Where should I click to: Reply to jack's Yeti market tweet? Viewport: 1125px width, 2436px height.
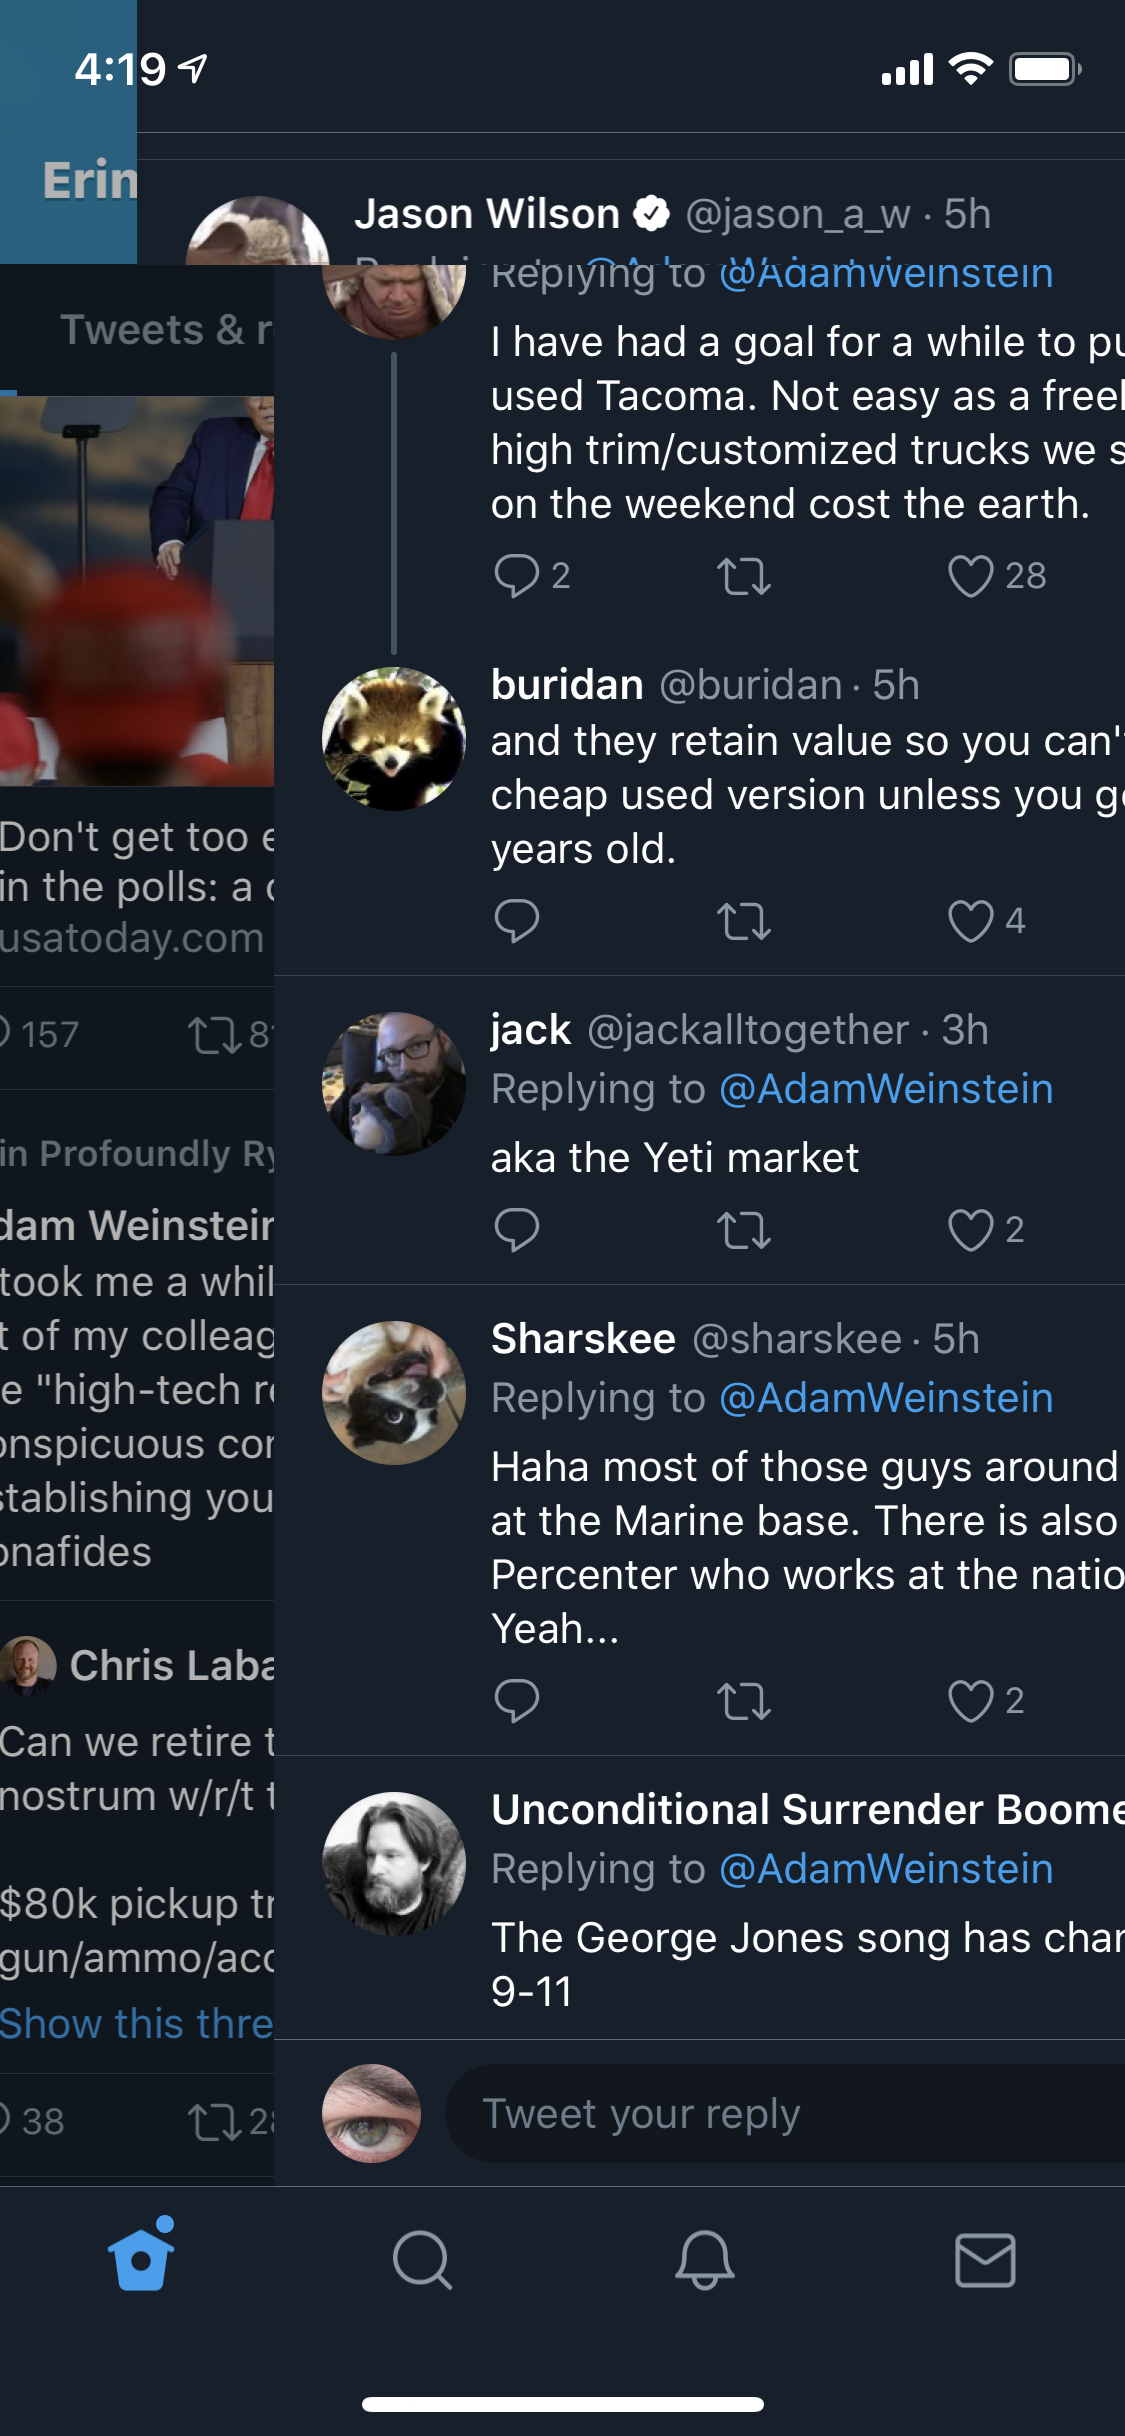517,1230
